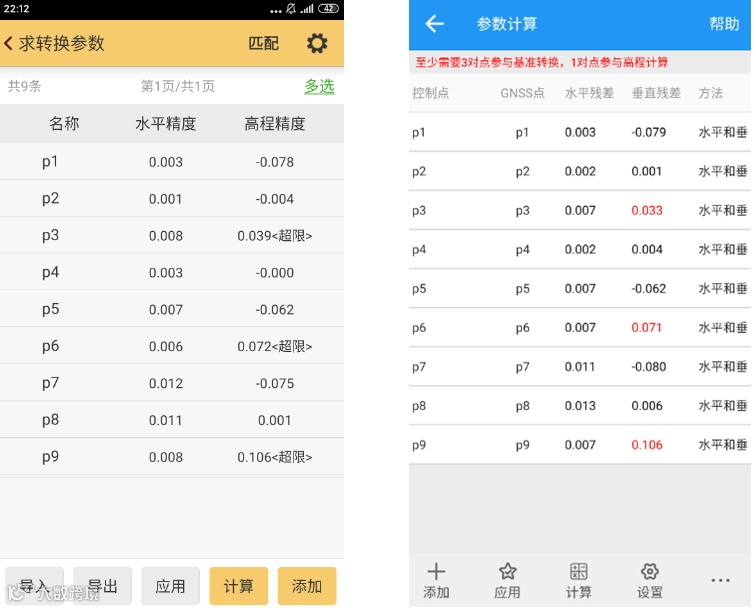Open the more options ellipsis menu
The width and height of the screenshot is (756, 608).
720,581
